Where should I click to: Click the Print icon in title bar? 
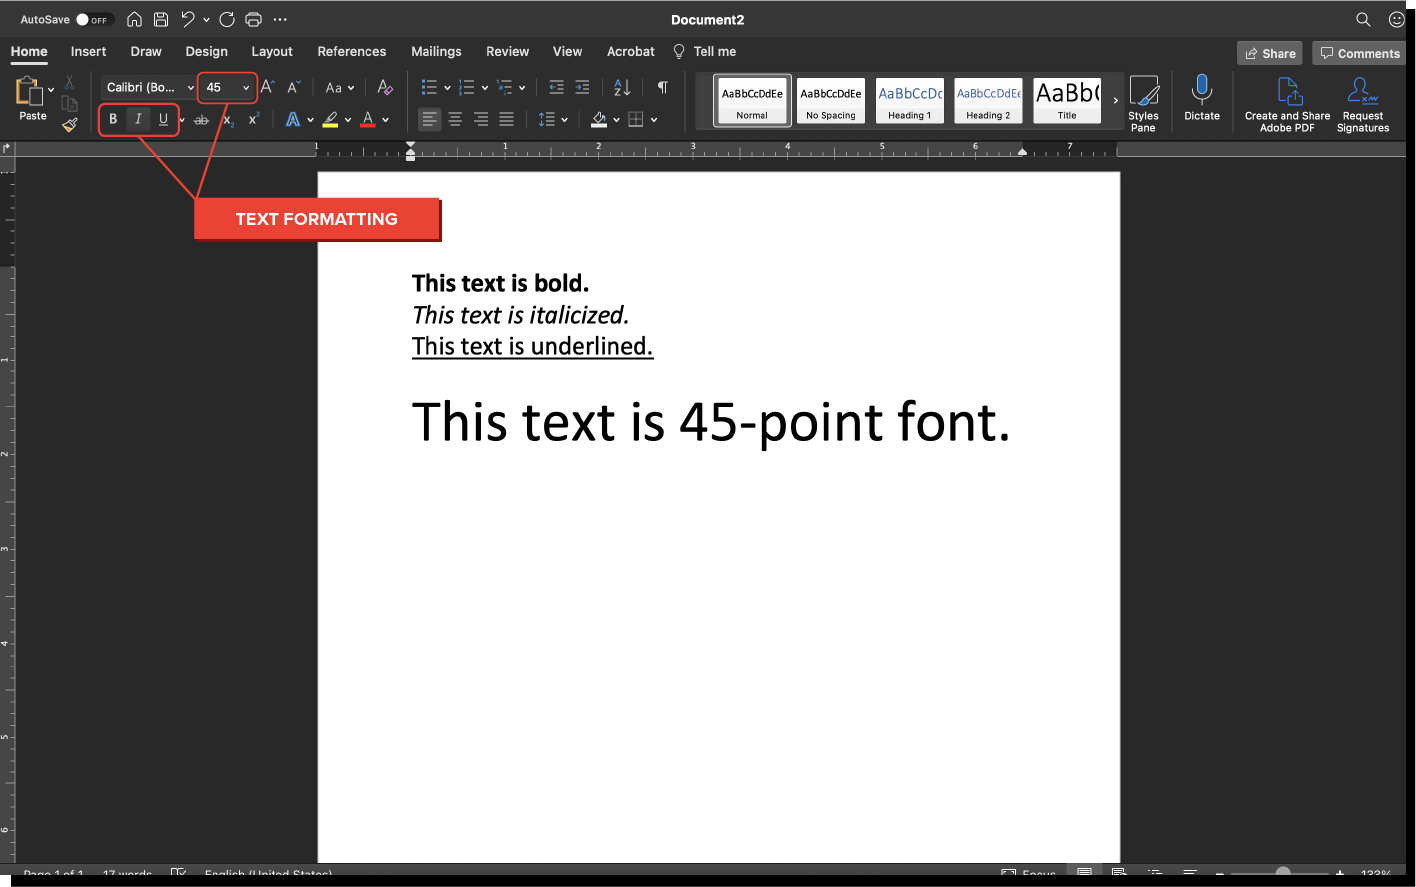pos(253,19)
